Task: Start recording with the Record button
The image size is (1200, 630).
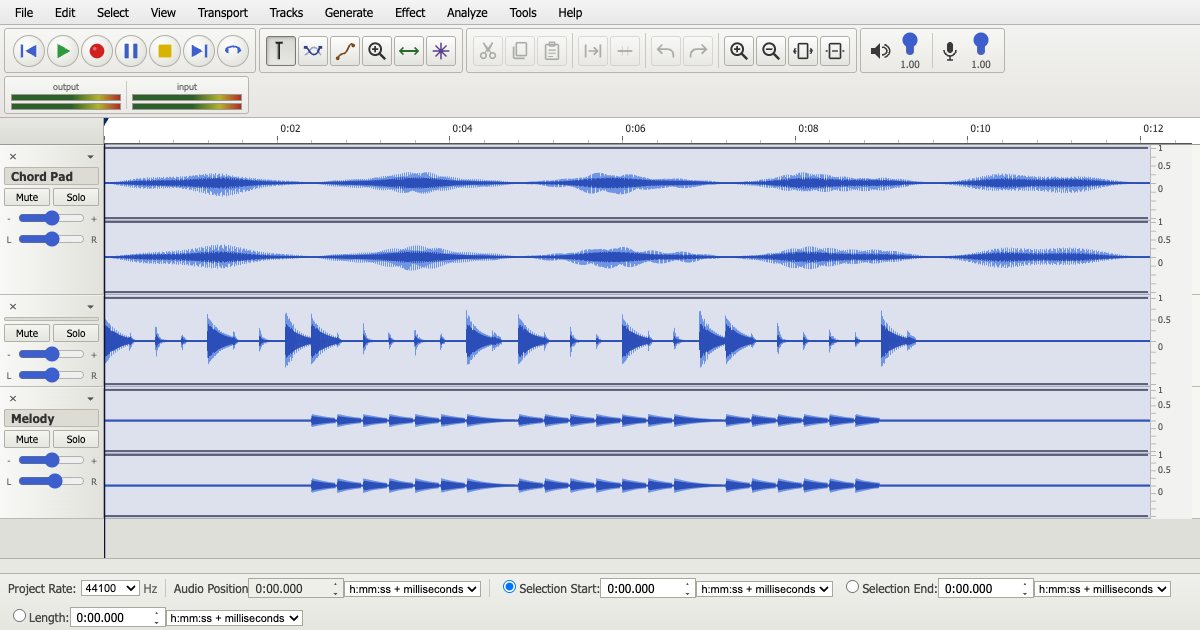Action: (x=97, y=50)
